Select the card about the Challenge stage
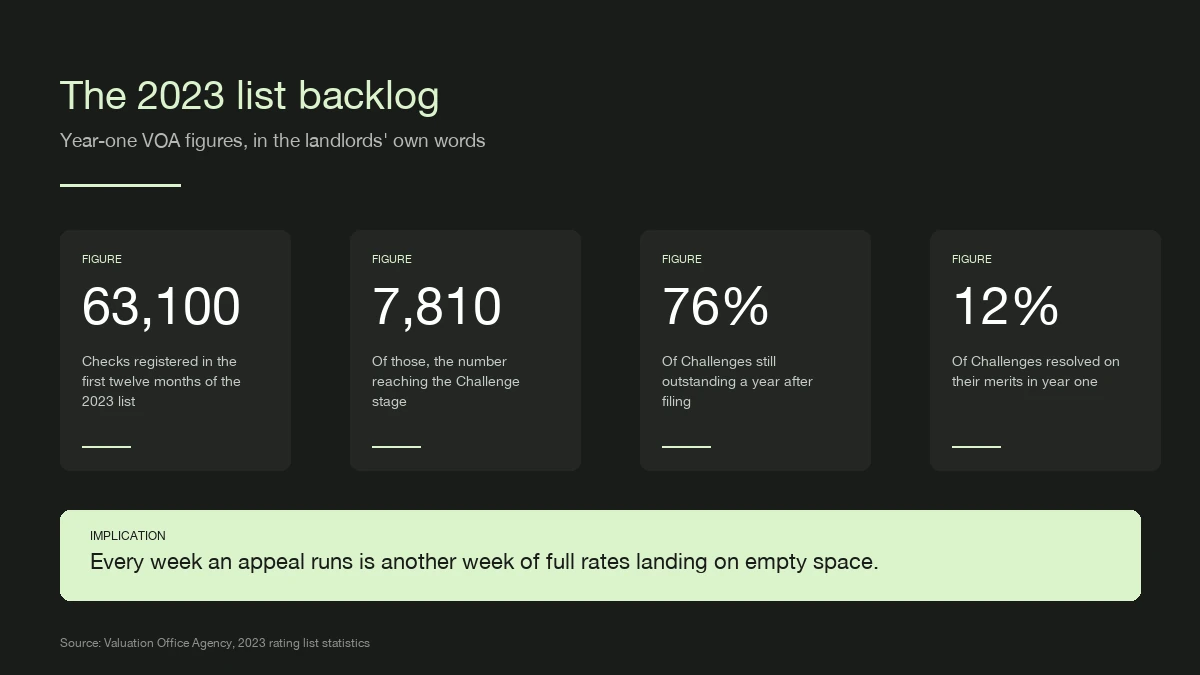Image resolution: width=1200 pixels, height=675 pixels. (465, 350)
